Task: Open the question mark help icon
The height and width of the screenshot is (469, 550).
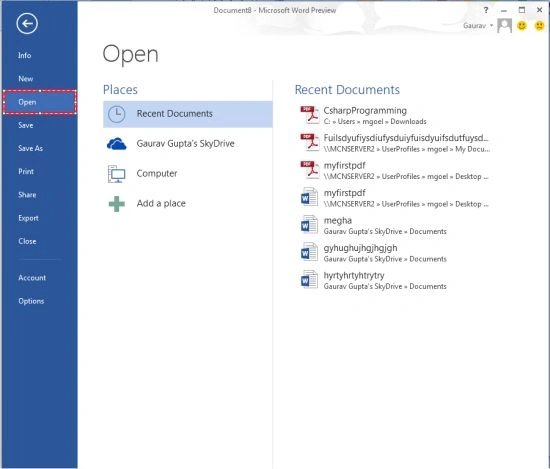Action: click(x=486, y=10)
